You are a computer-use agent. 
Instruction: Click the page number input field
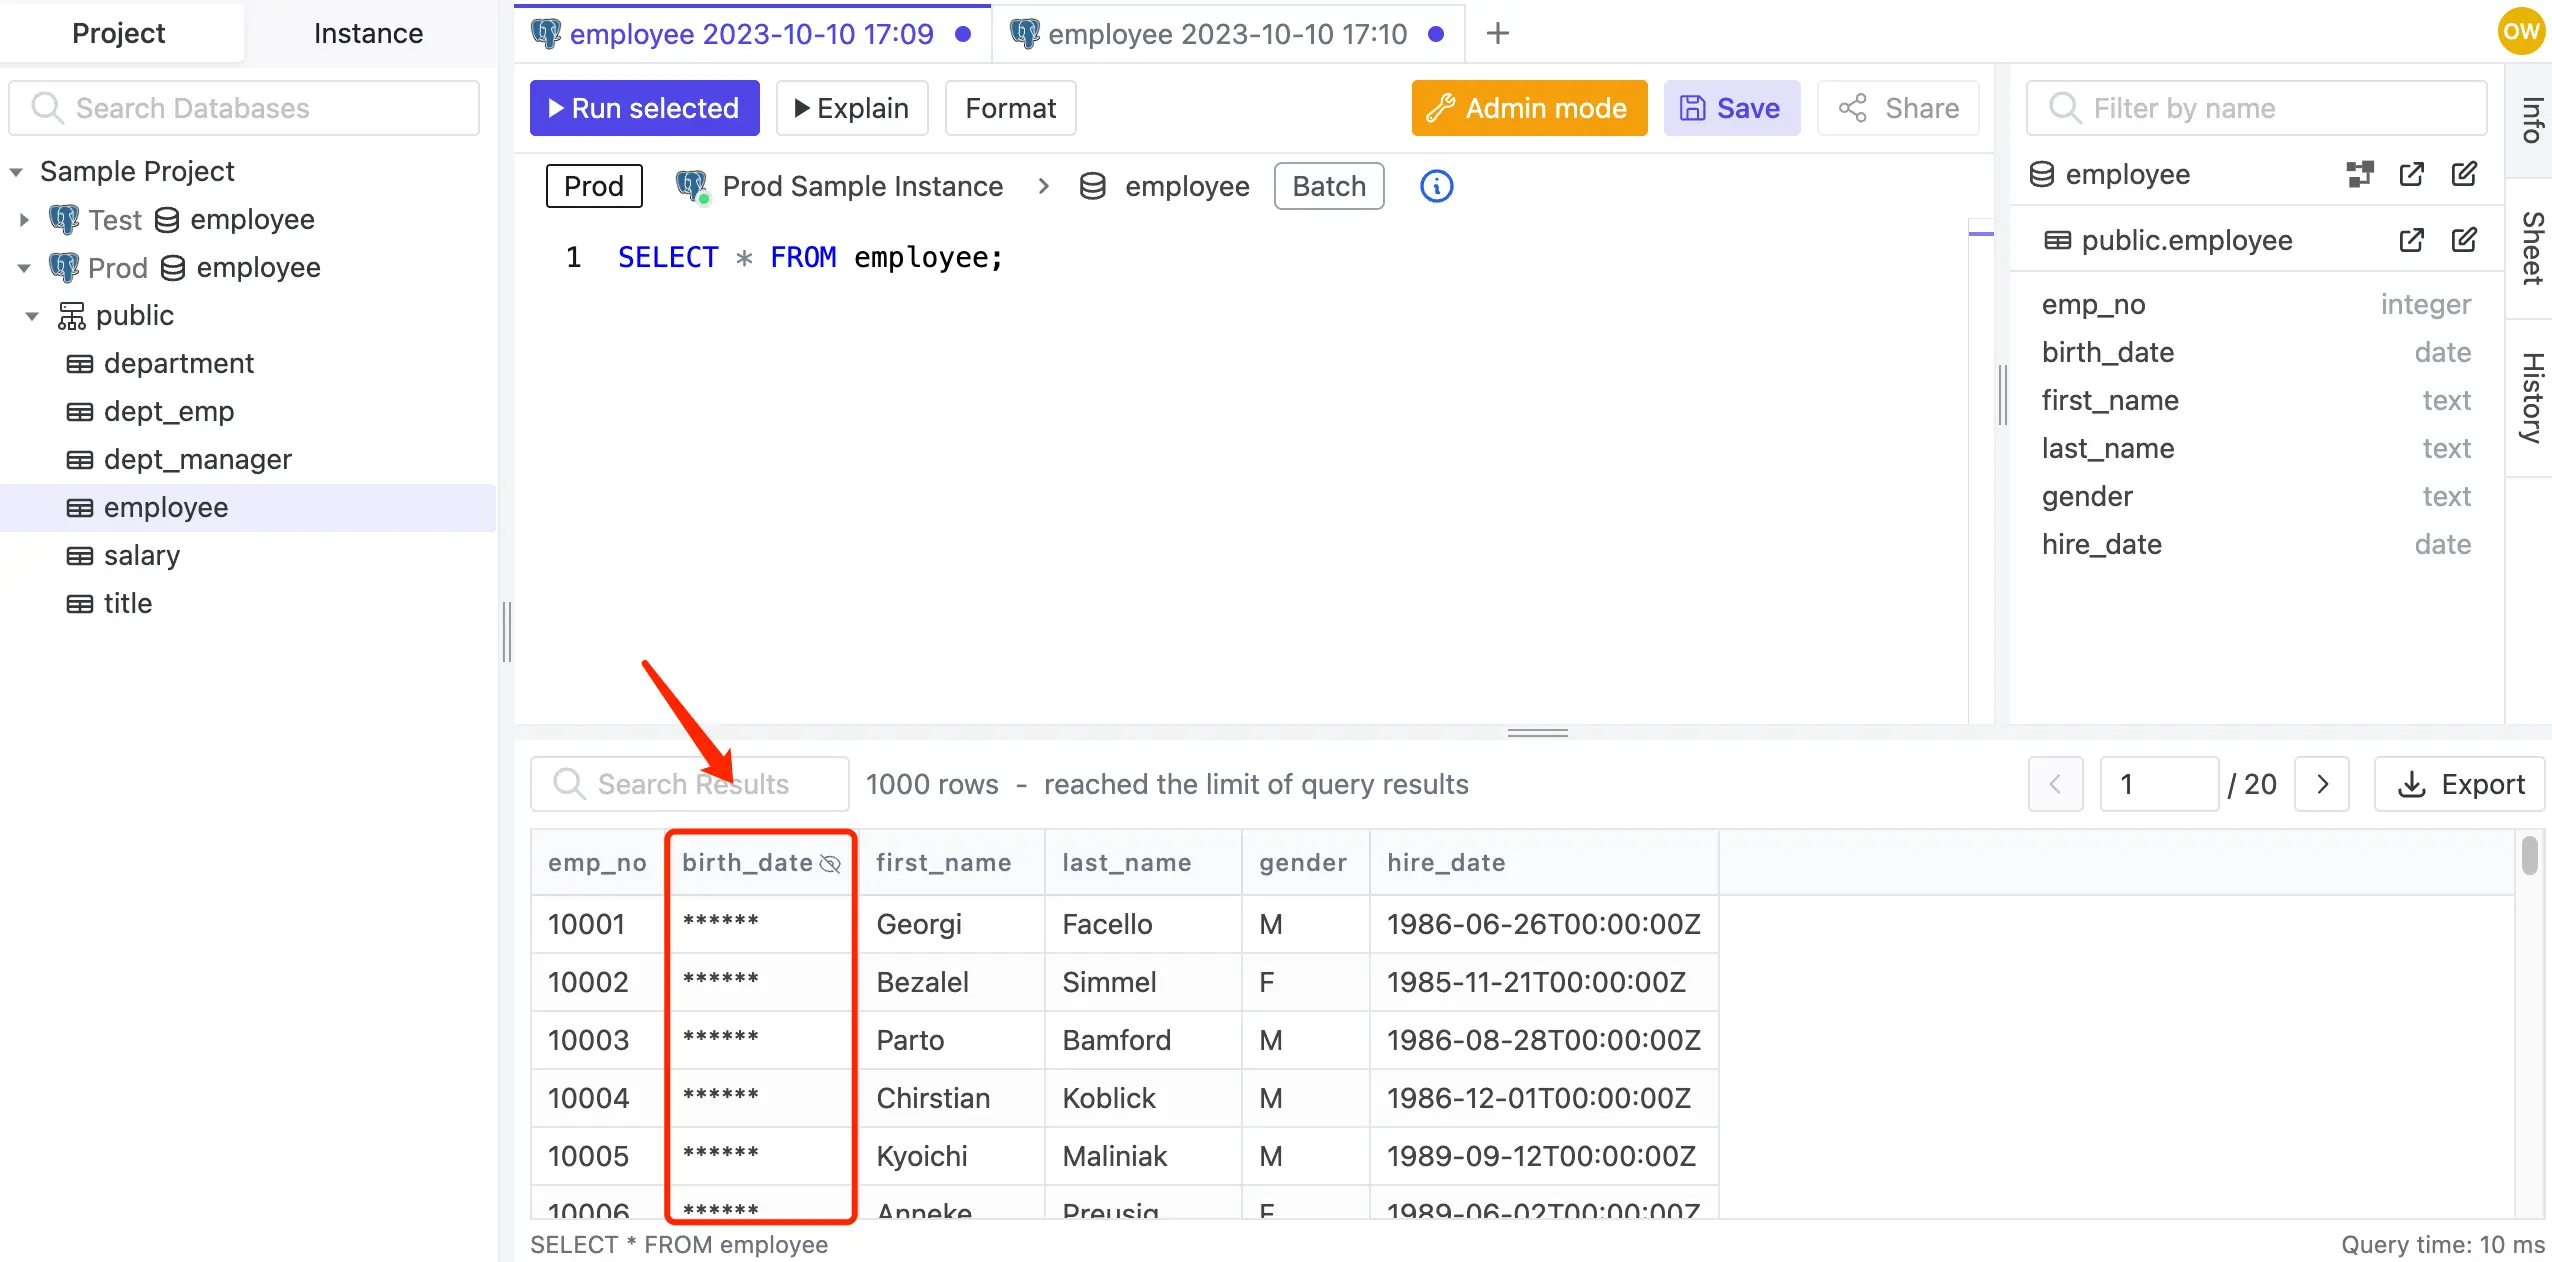pos(2158,784)
